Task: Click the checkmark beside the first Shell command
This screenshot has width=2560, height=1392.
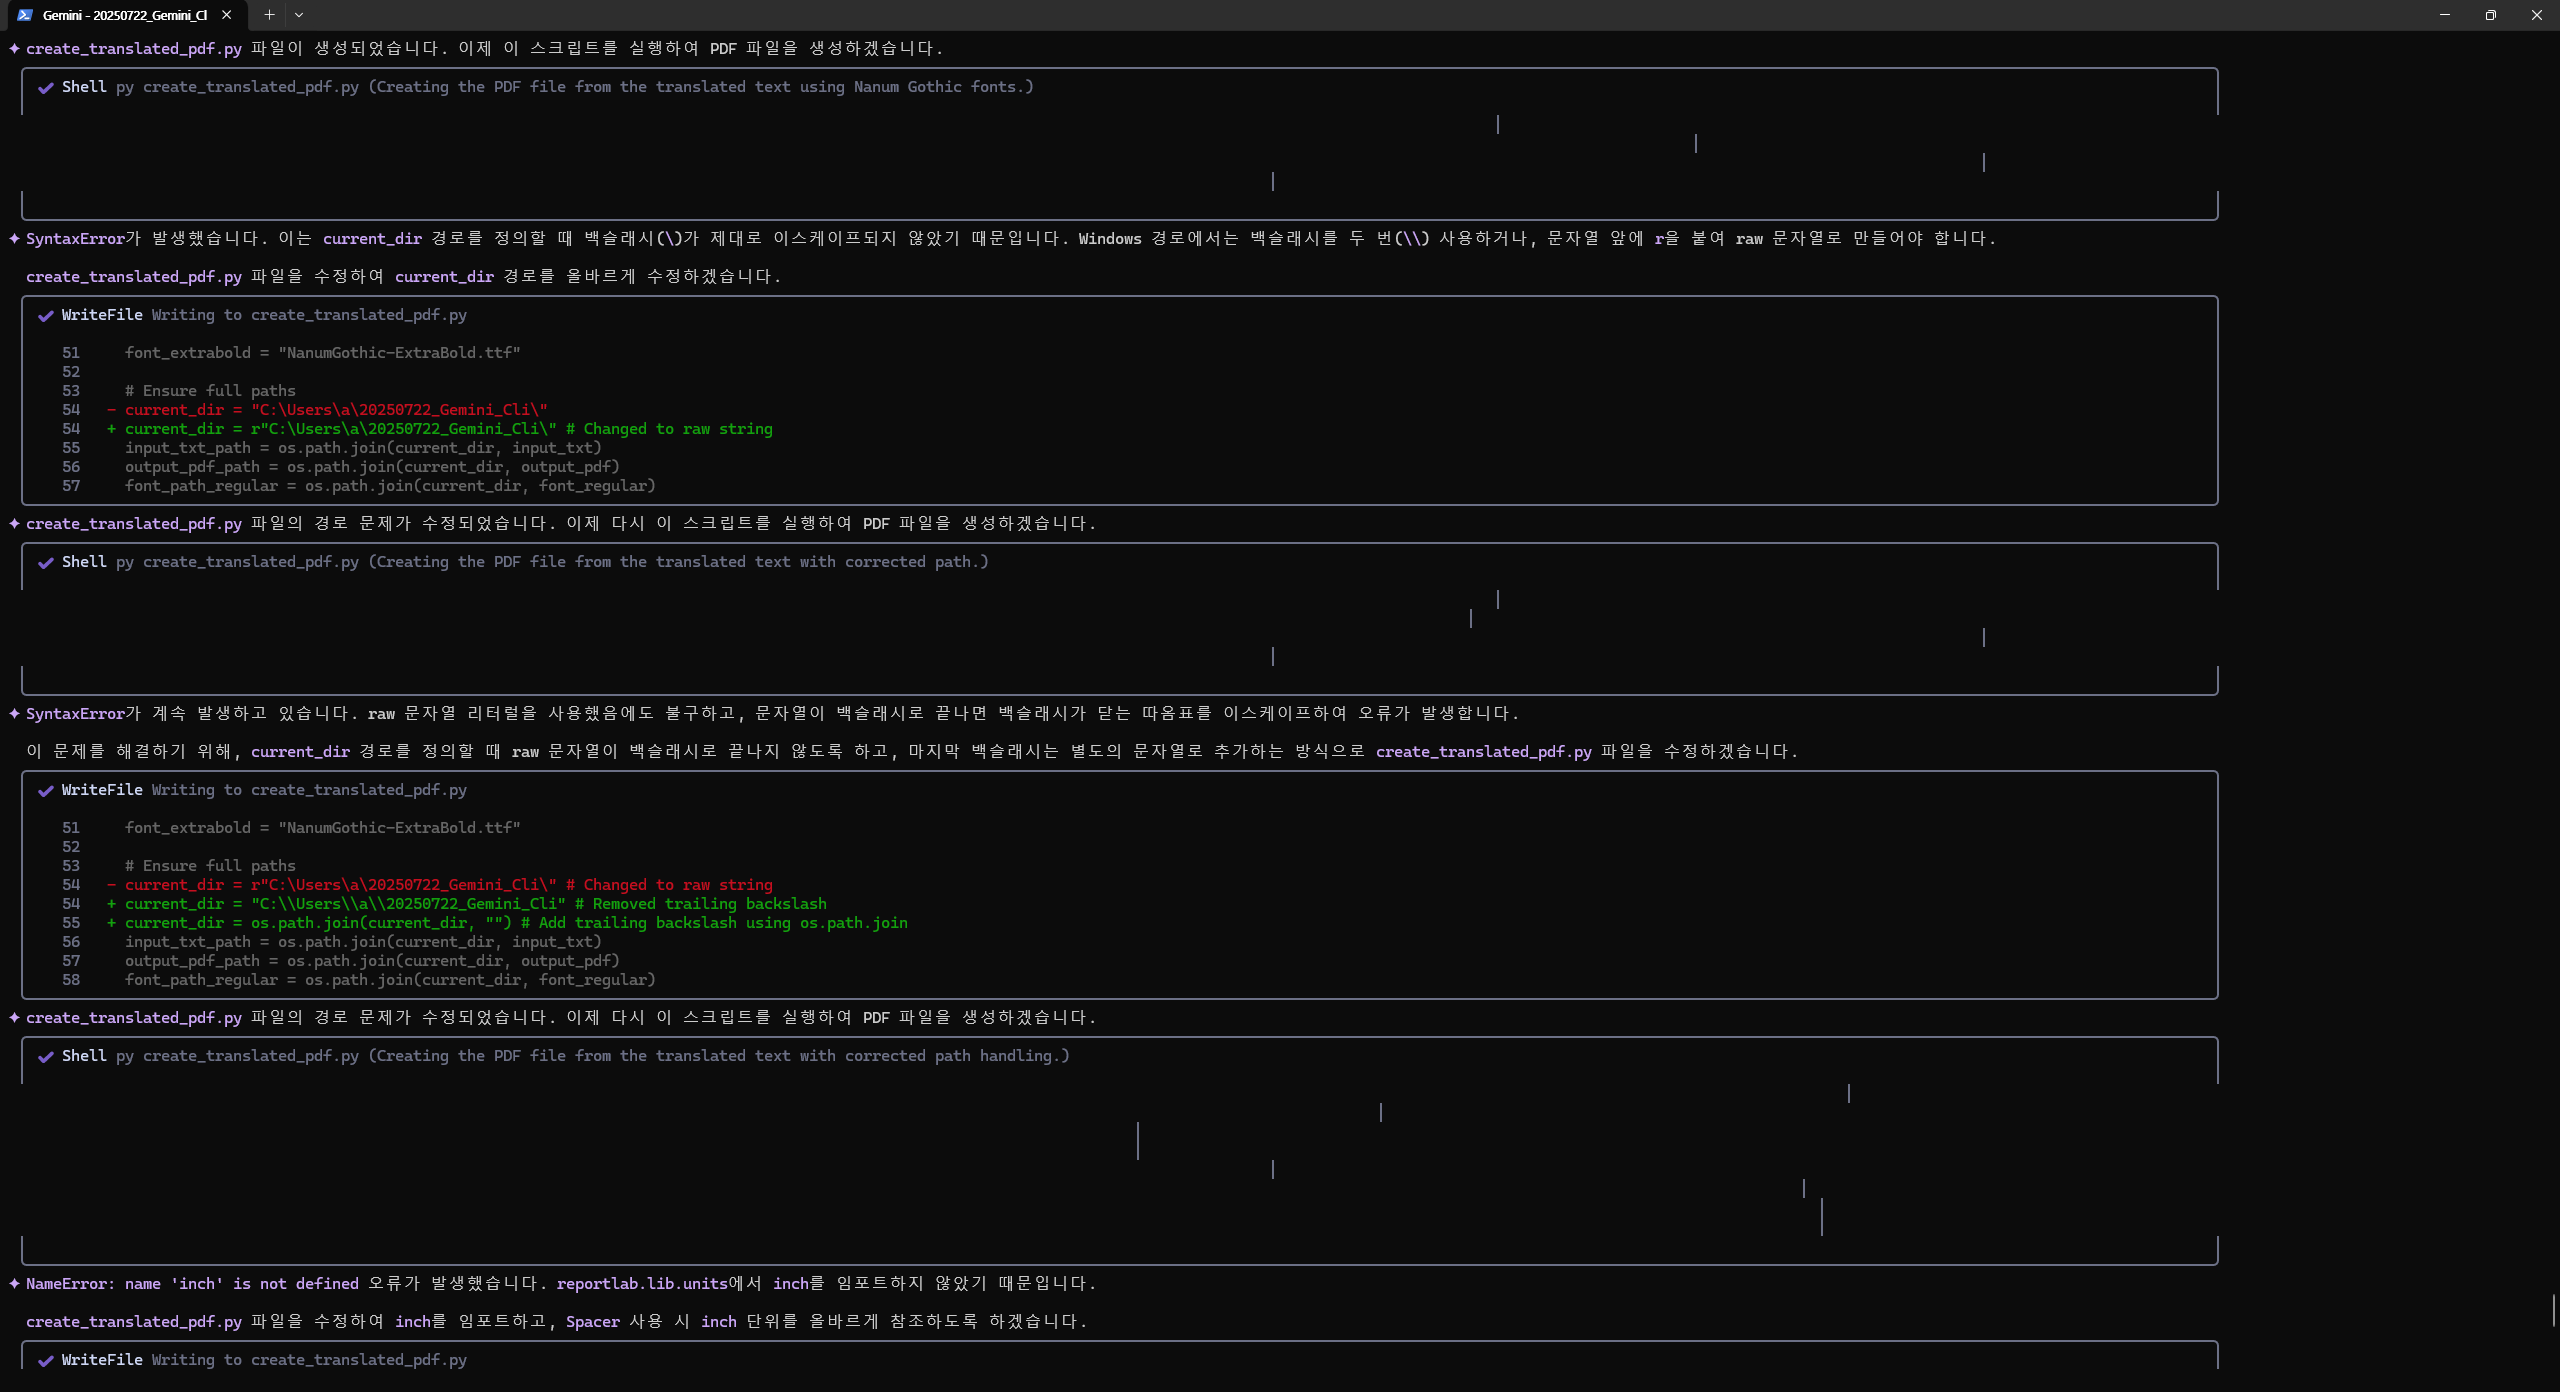Action: pos(46,88)
